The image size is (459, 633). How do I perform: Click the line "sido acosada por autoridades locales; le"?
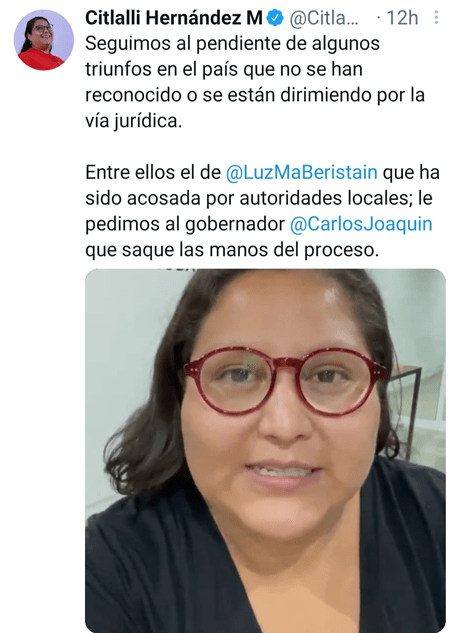point(259,198)
